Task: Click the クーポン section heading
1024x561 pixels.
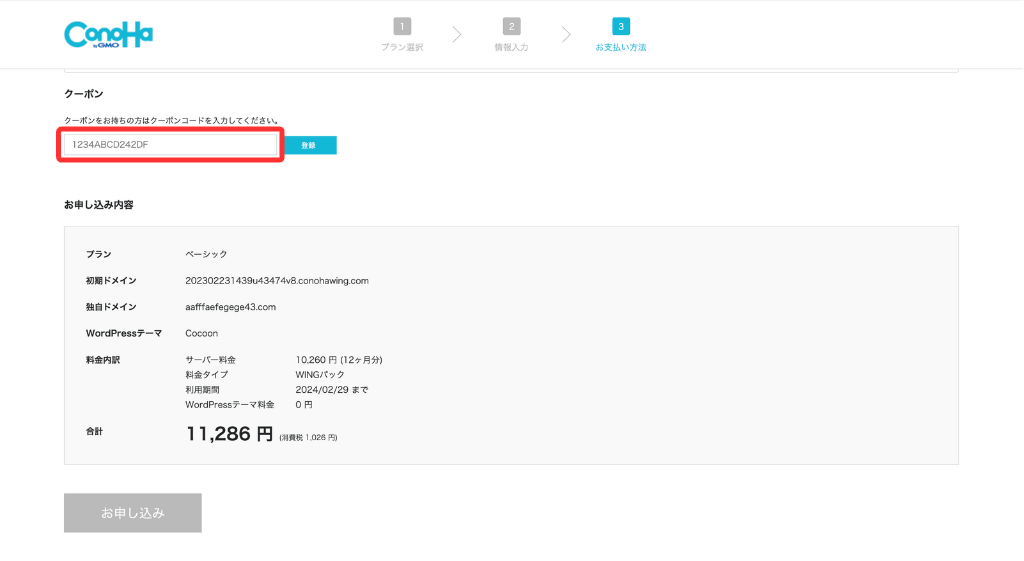Action: [84, 94]
